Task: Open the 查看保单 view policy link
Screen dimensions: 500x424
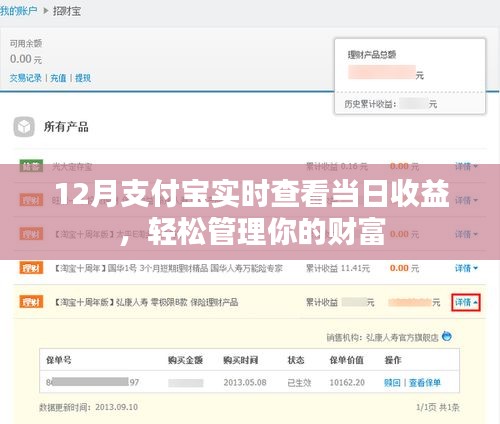Action: coord(425,382)
